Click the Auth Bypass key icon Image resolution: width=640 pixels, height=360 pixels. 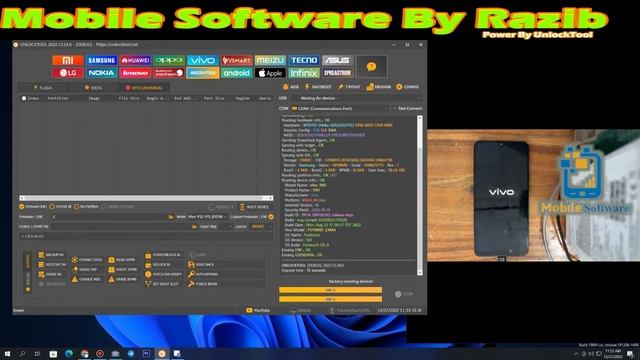pyautogui.click(x=191, y=274)
